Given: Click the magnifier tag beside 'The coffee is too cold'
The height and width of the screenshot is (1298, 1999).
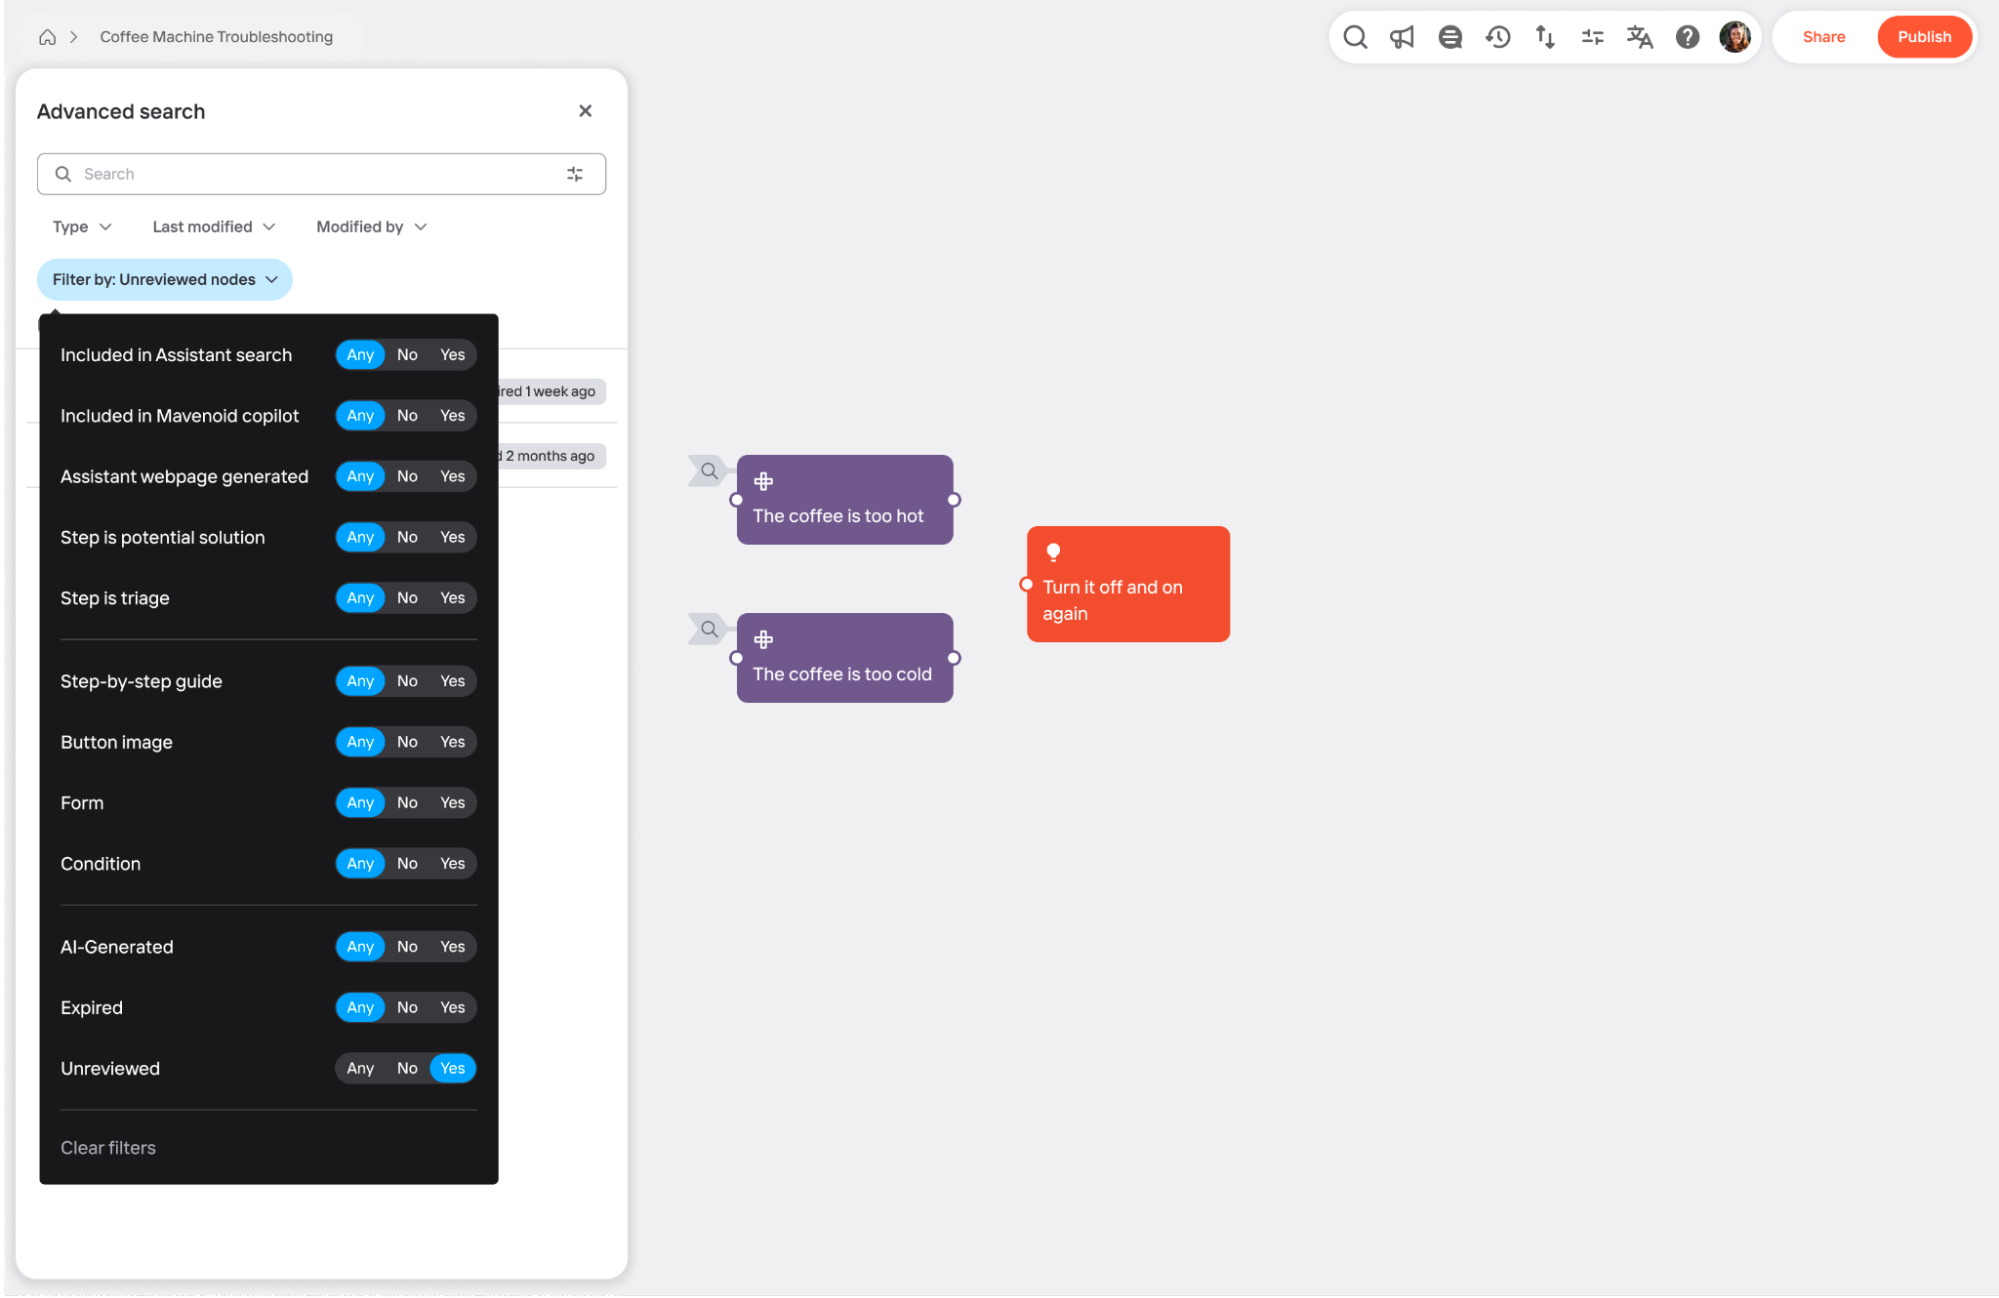Looking at the screenshot, I should coord(709,629).
